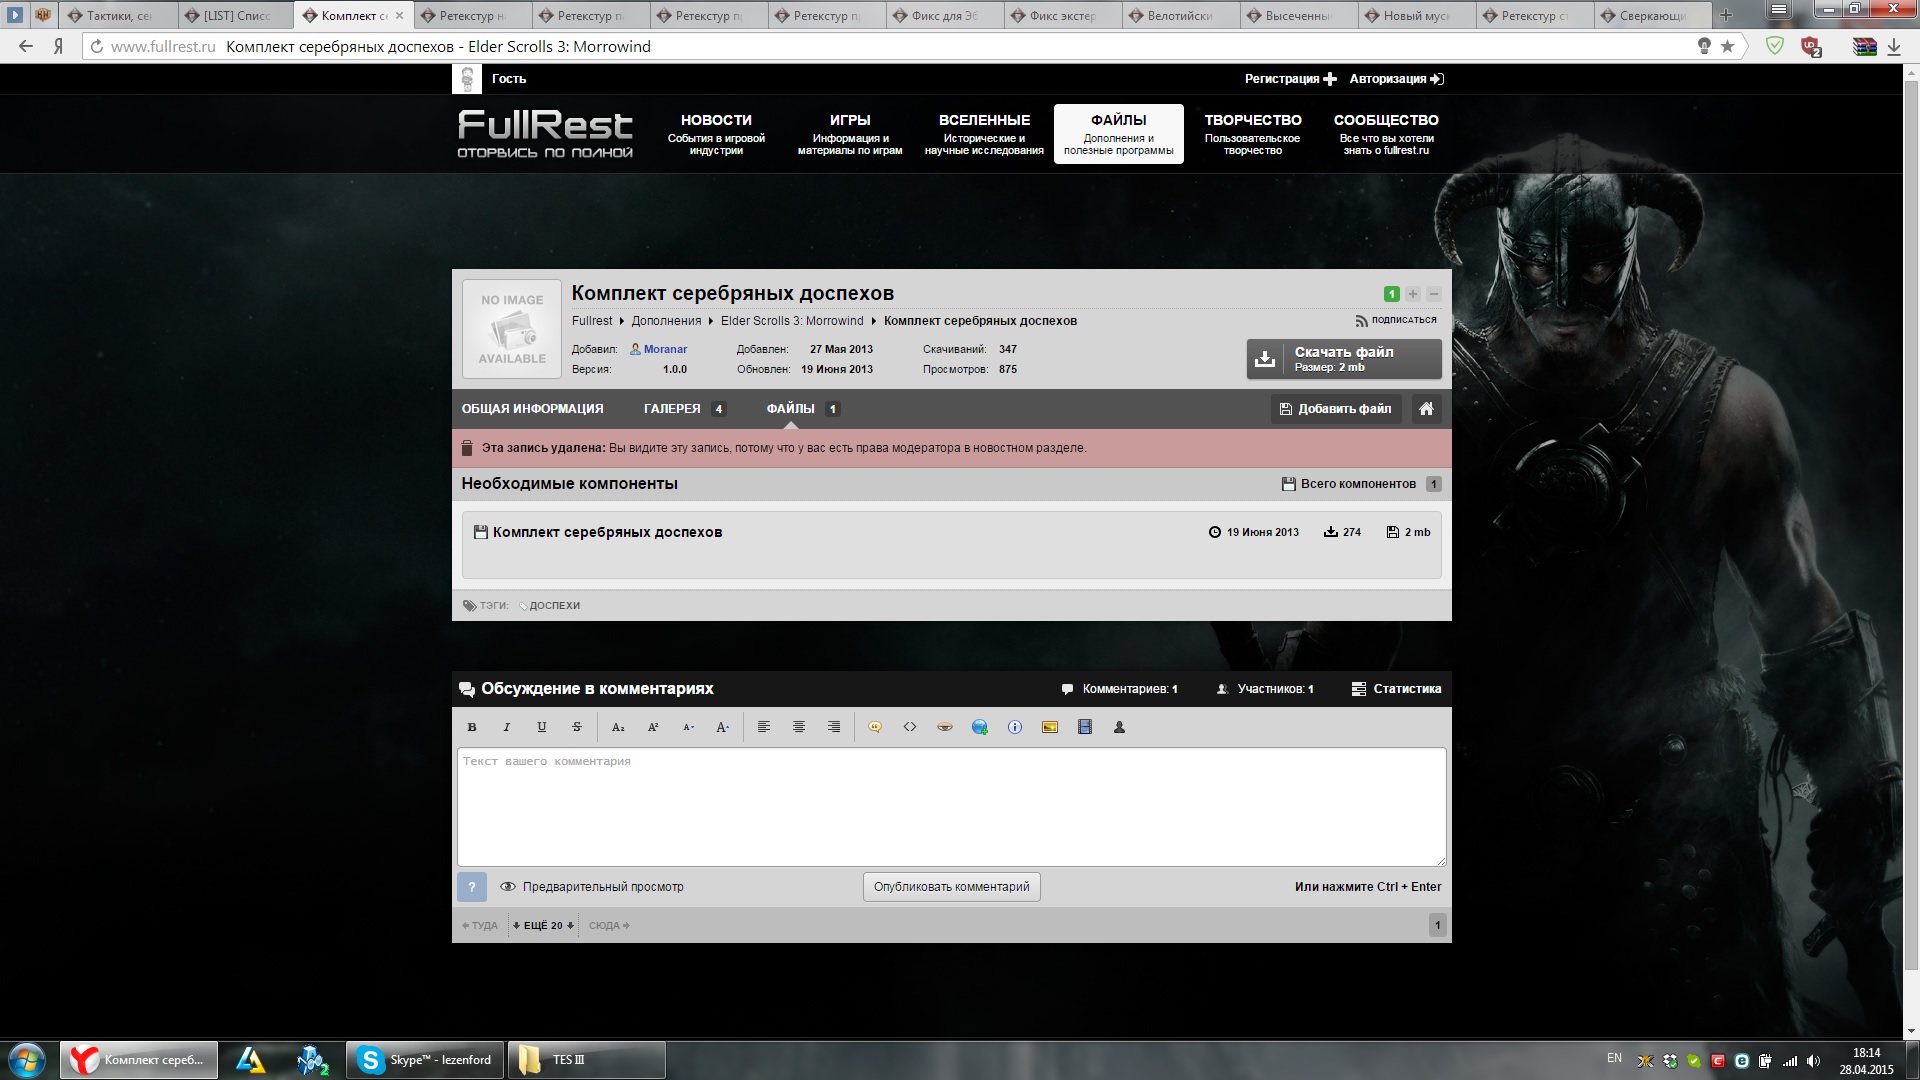Reload page with browser refresh icon
1920x1080 pixels.
click(97, 46)
